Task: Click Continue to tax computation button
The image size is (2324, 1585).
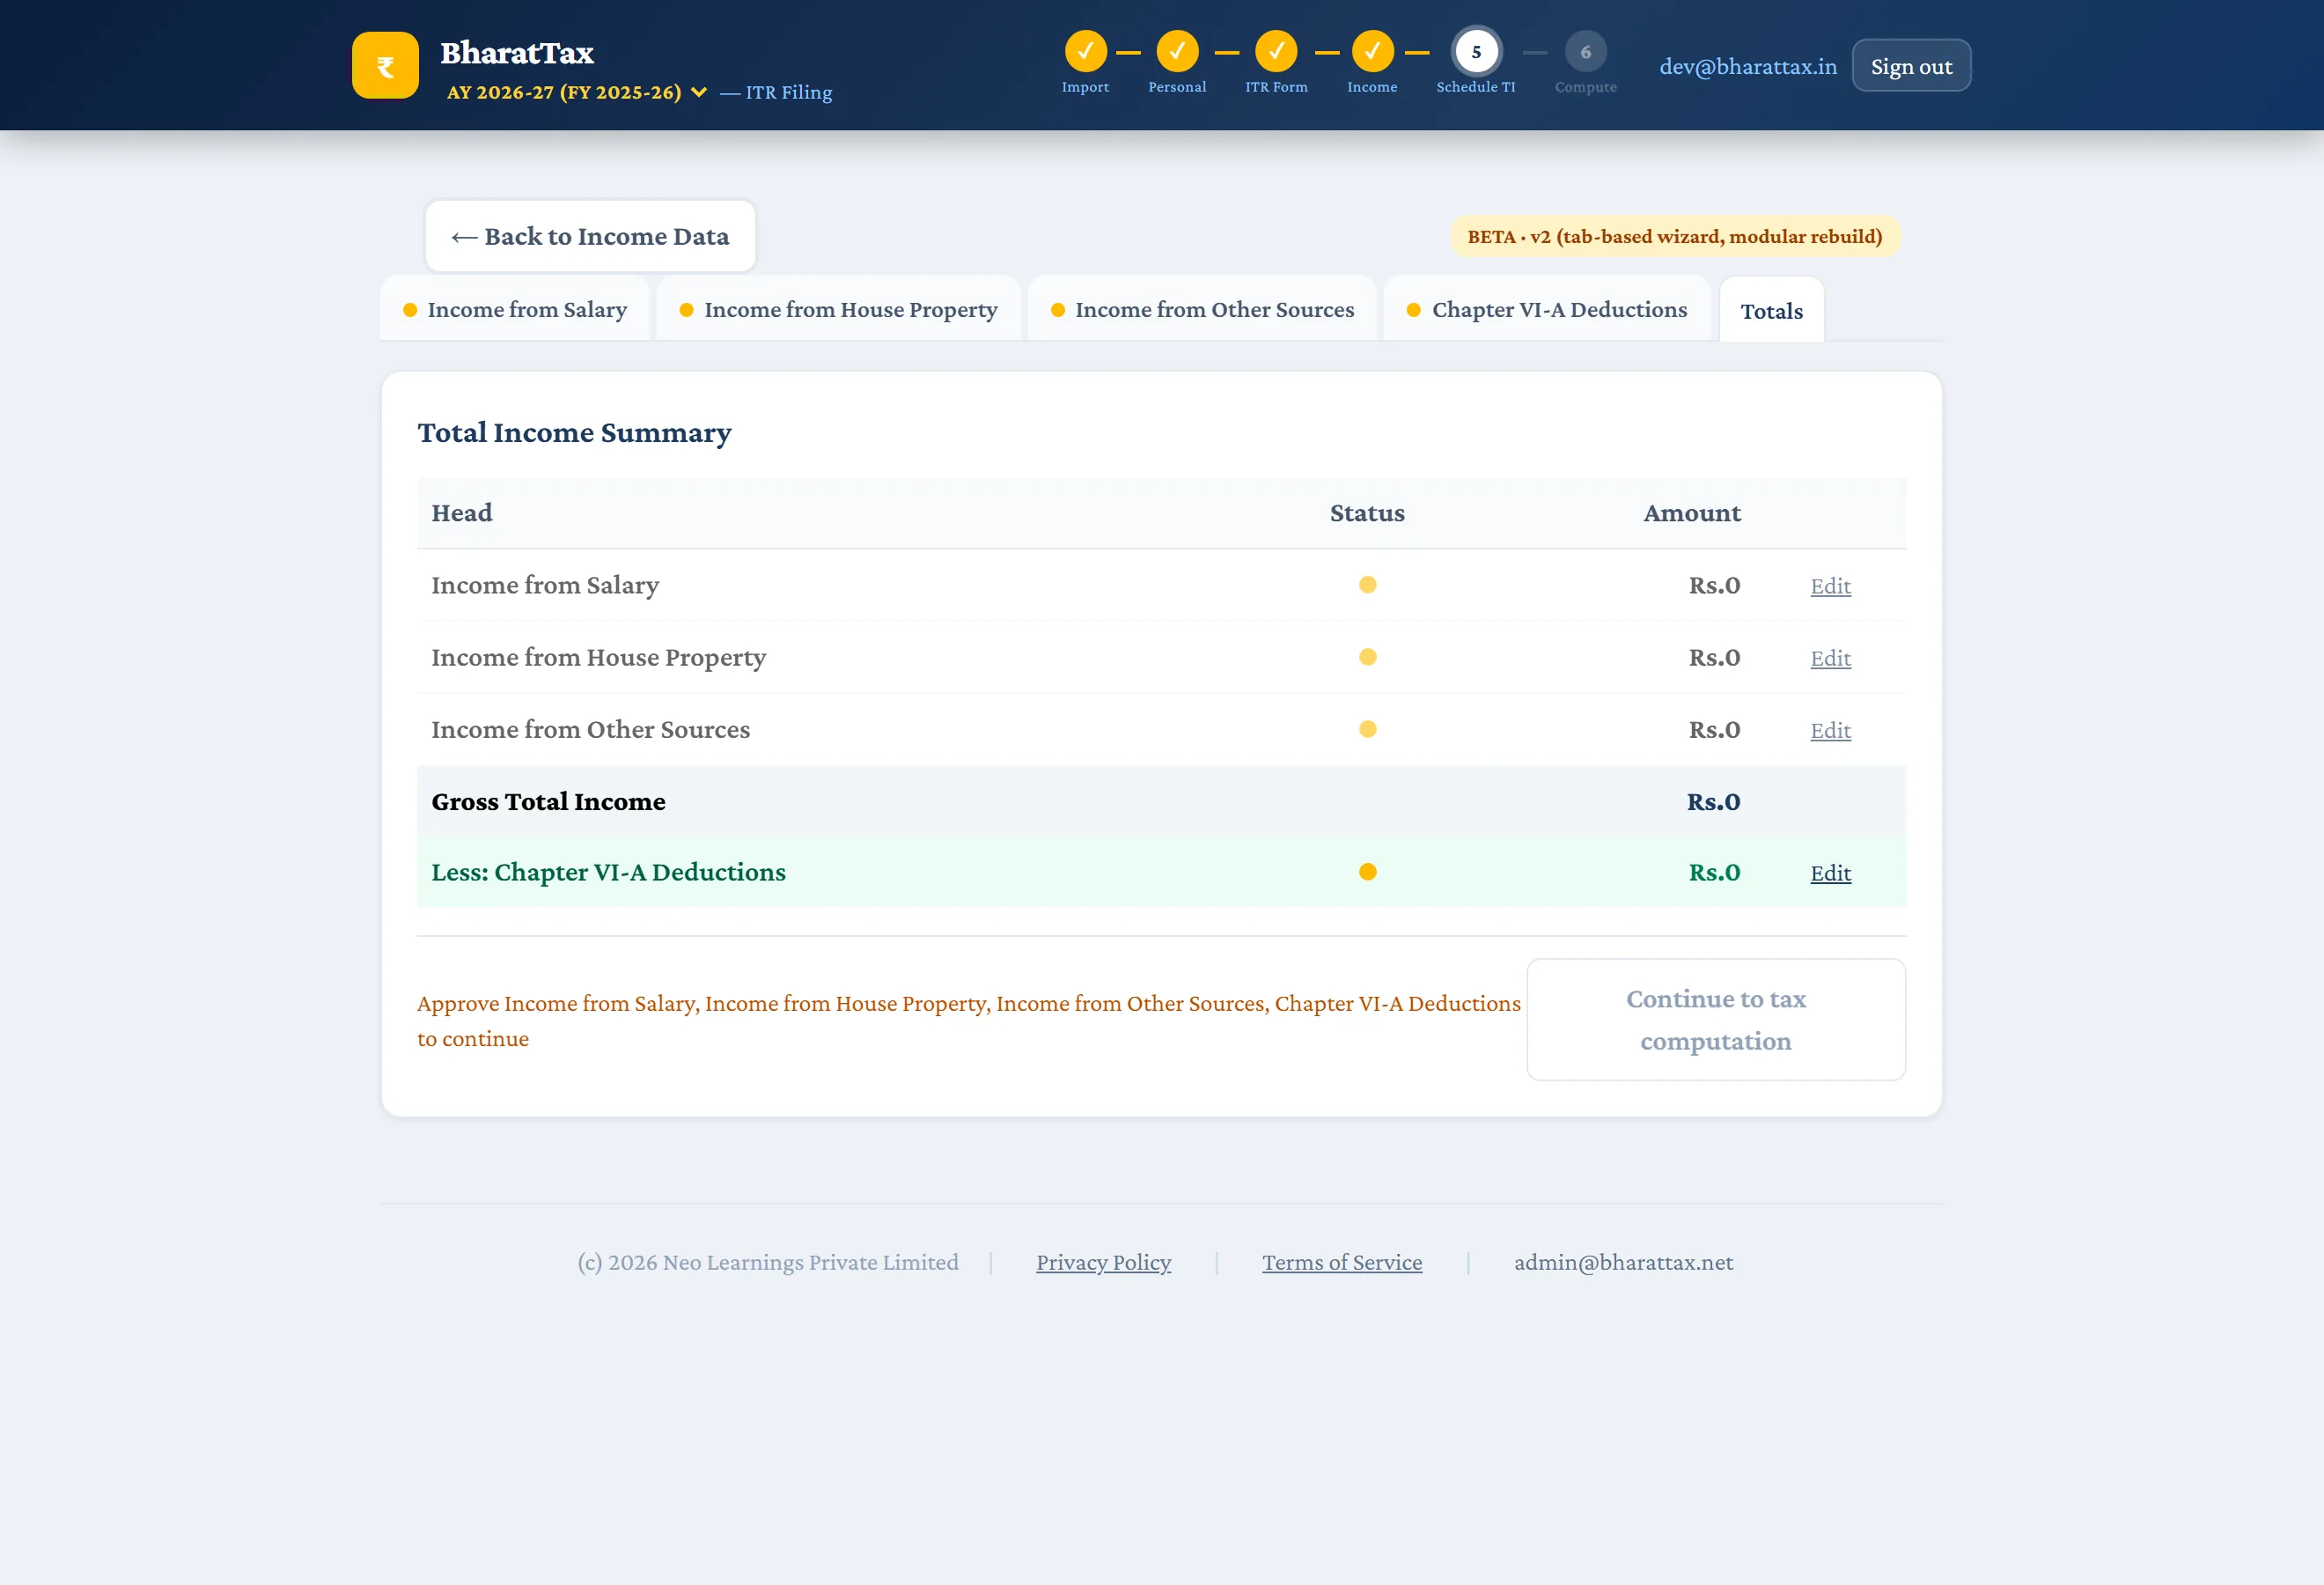Action: [1716, 1020]
